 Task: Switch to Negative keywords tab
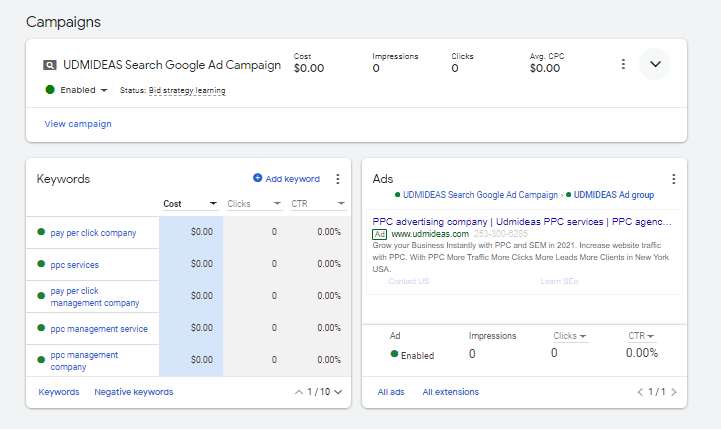coord(133,392)
